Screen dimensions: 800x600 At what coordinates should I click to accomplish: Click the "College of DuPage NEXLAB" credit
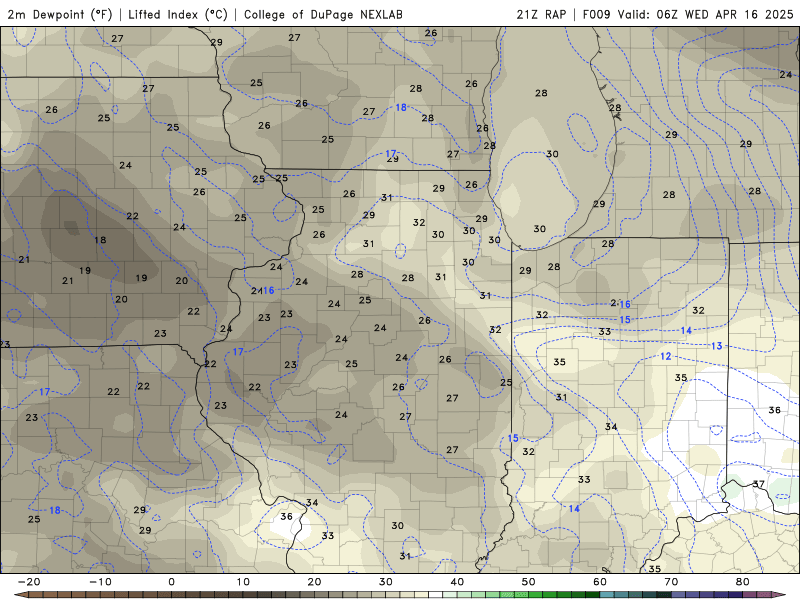click(323, 14)
